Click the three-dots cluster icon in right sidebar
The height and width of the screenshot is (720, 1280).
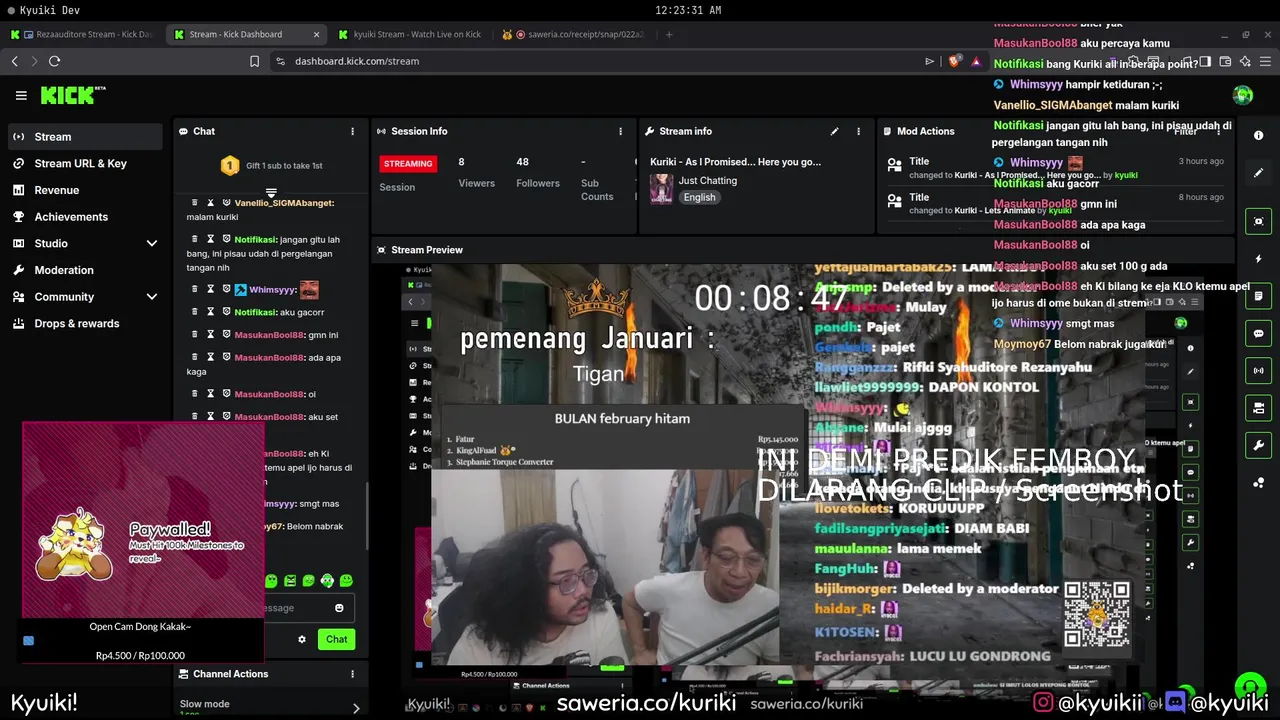[x=1258, y=483]
